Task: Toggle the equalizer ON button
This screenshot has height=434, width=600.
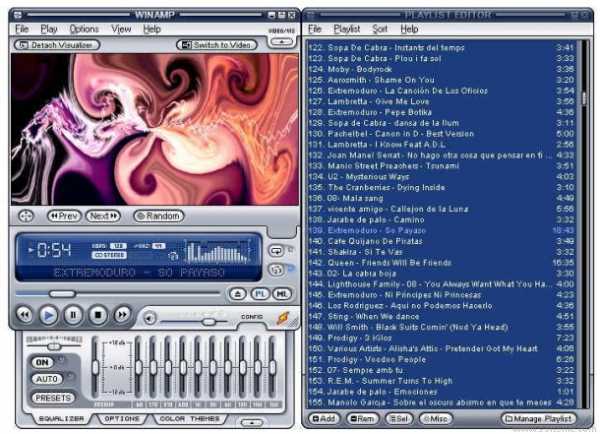Action: pyautogui.click(x=42, y=362)
